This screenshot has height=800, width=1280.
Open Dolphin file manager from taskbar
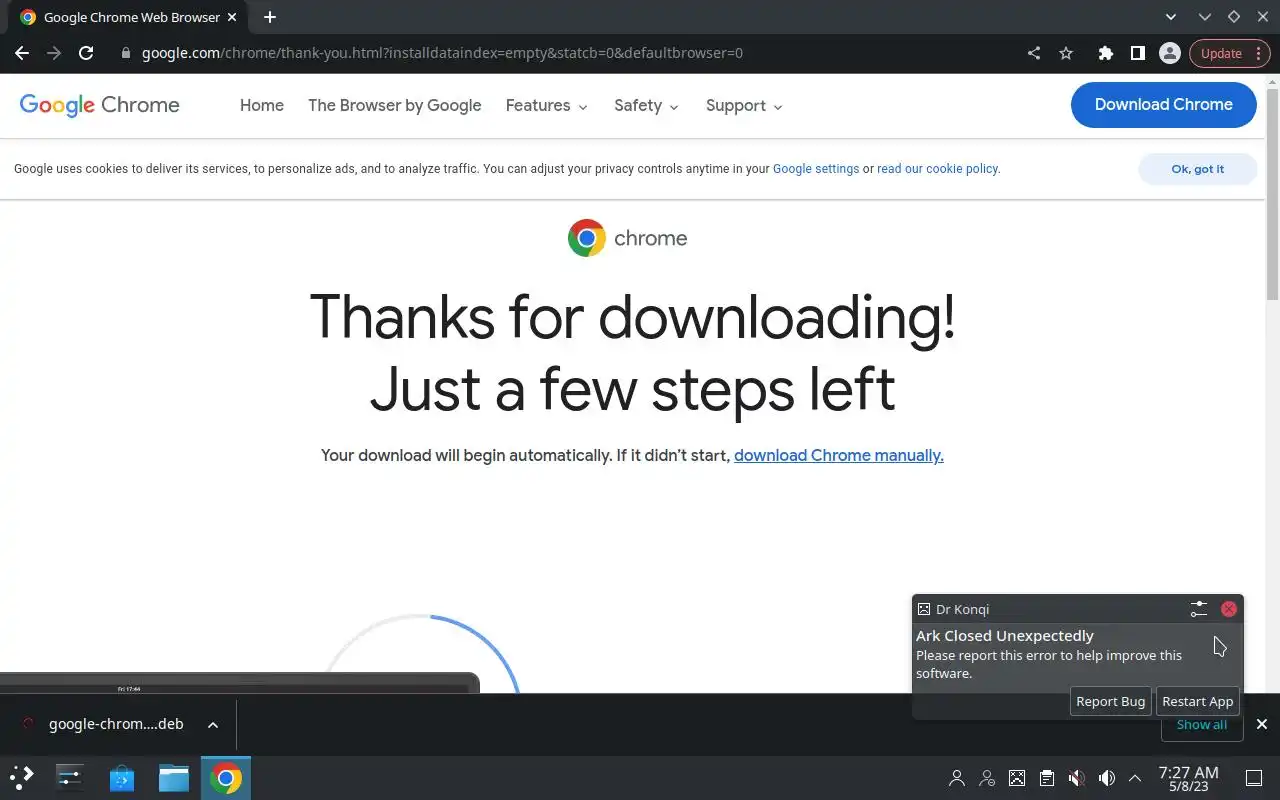[x=174, y=777]
